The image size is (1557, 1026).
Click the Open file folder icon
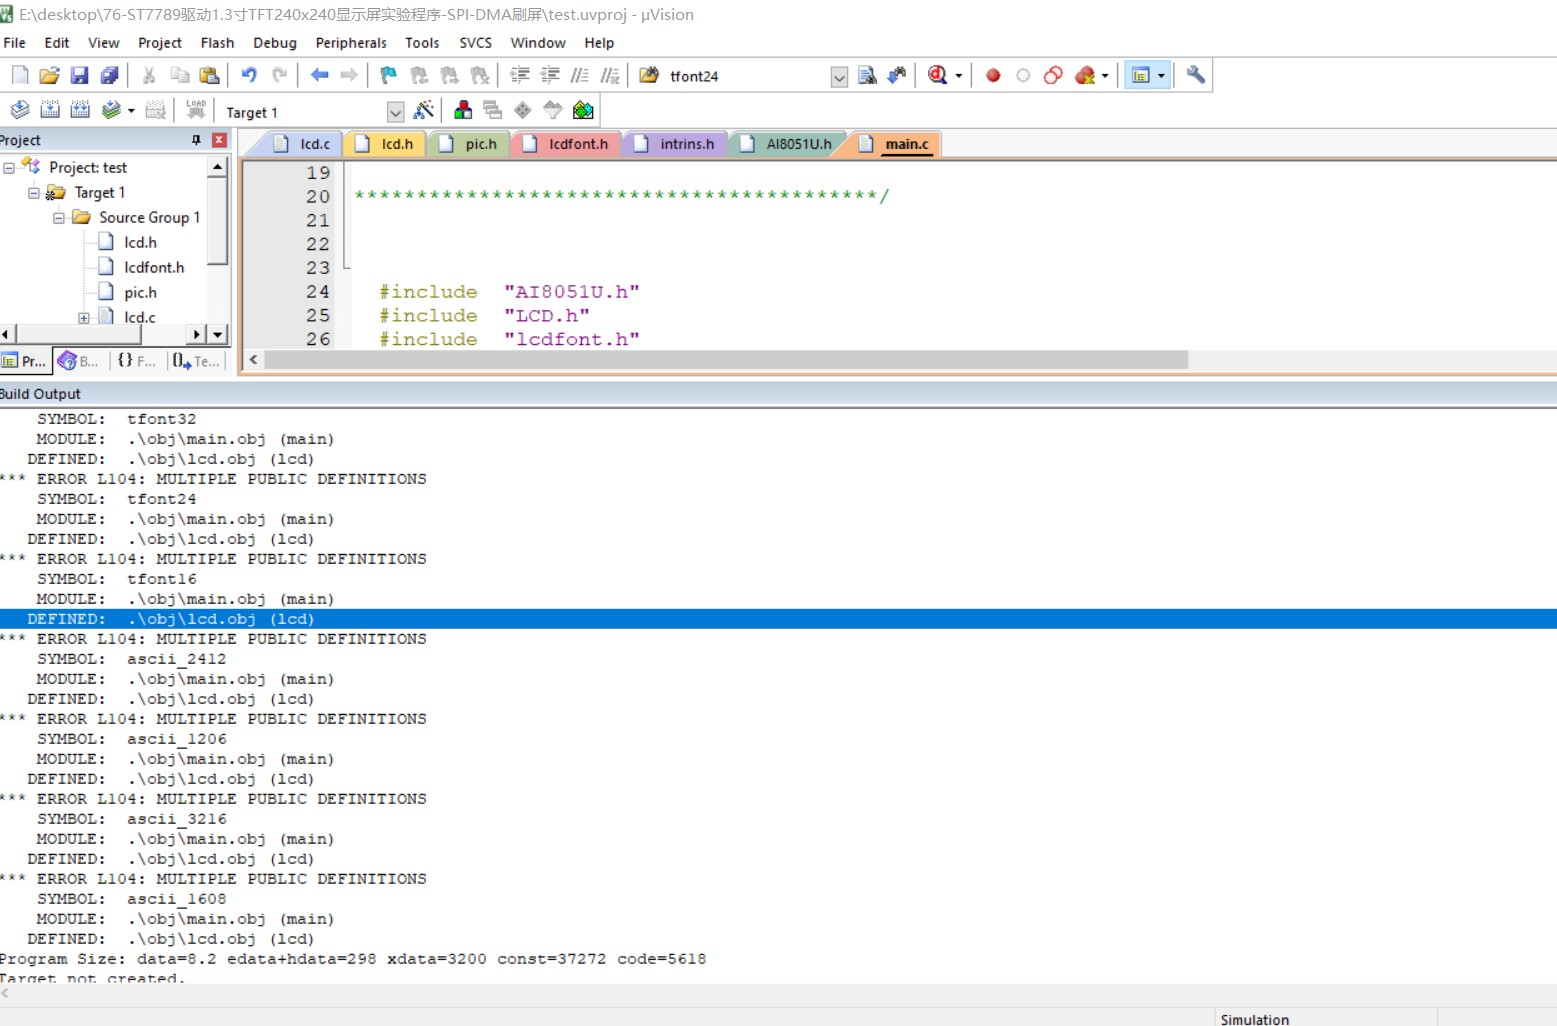pos(49,75)
